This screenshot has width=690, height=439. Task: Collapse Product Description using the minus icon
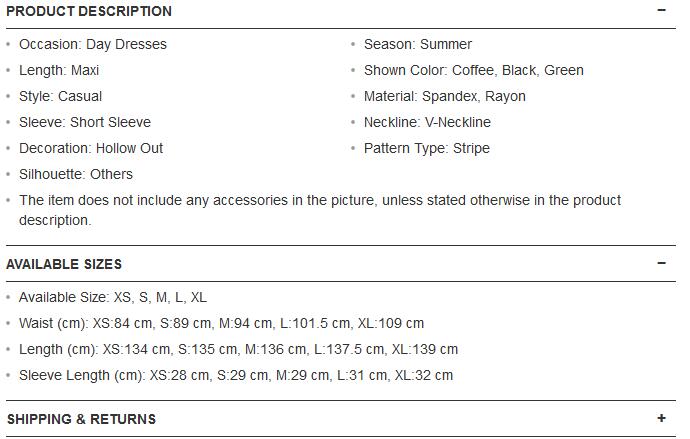click(661, 11)
